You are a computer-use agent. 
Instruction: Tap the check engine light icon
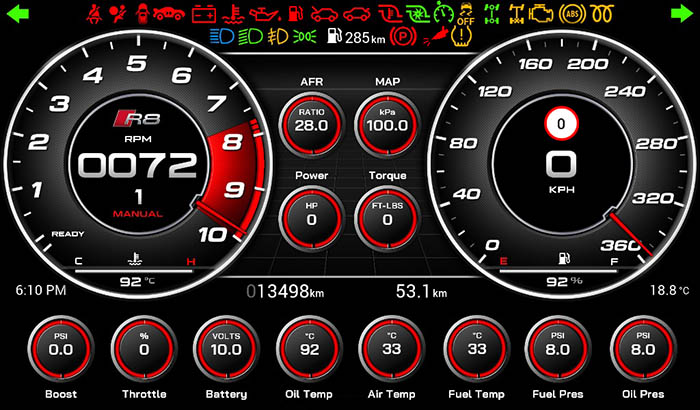541,14
